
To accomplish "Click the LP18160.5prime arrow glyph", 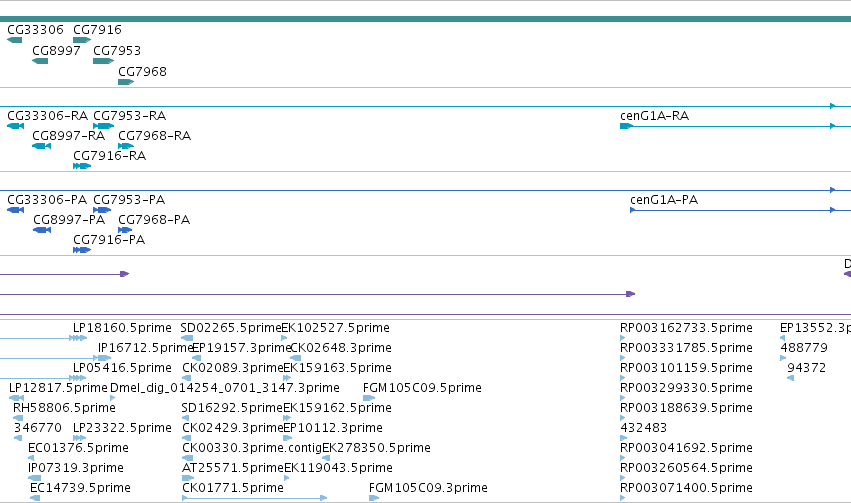I will coord(79,338).
